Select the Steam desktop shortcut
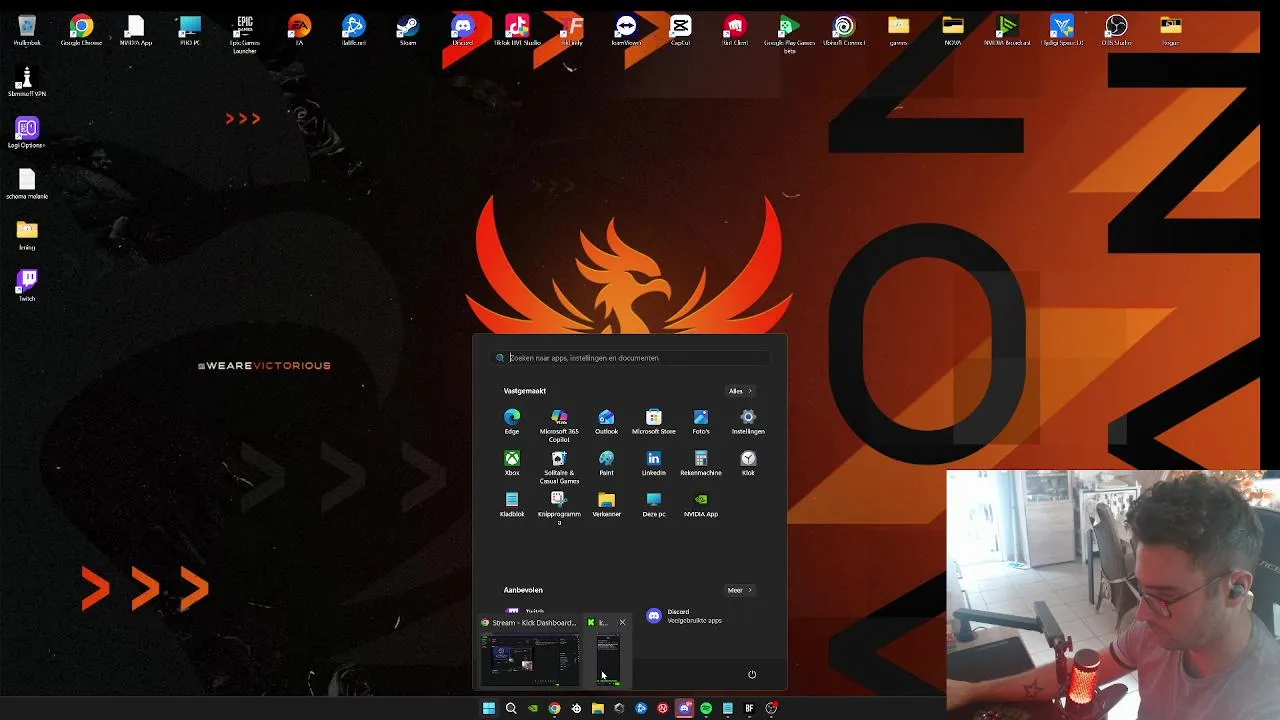This screenshot has height=720, width=1280. [408, 30]
